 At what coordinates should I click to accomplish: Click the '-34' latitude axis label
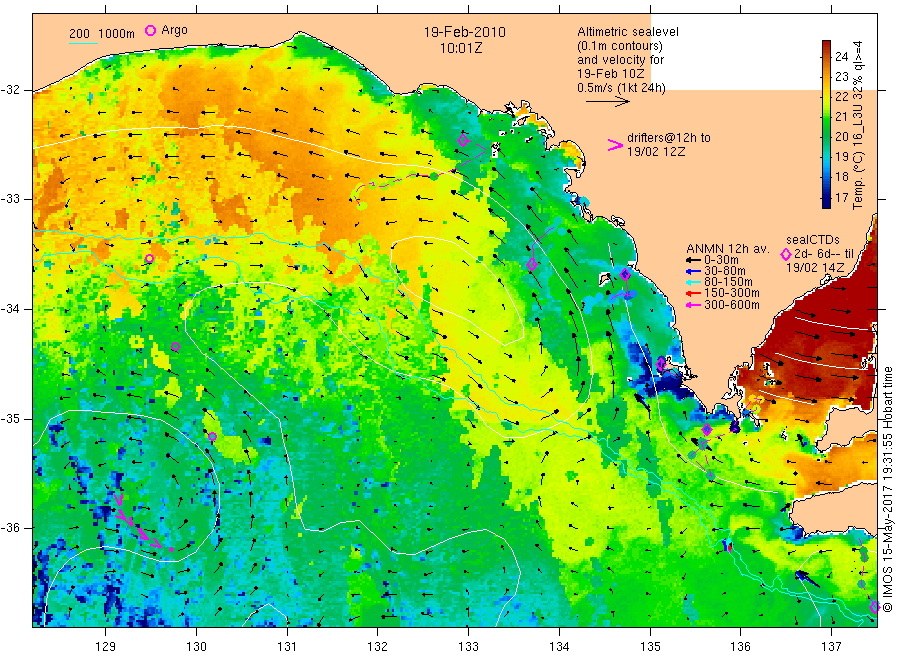pyautogui.click(x=10, y=309)
